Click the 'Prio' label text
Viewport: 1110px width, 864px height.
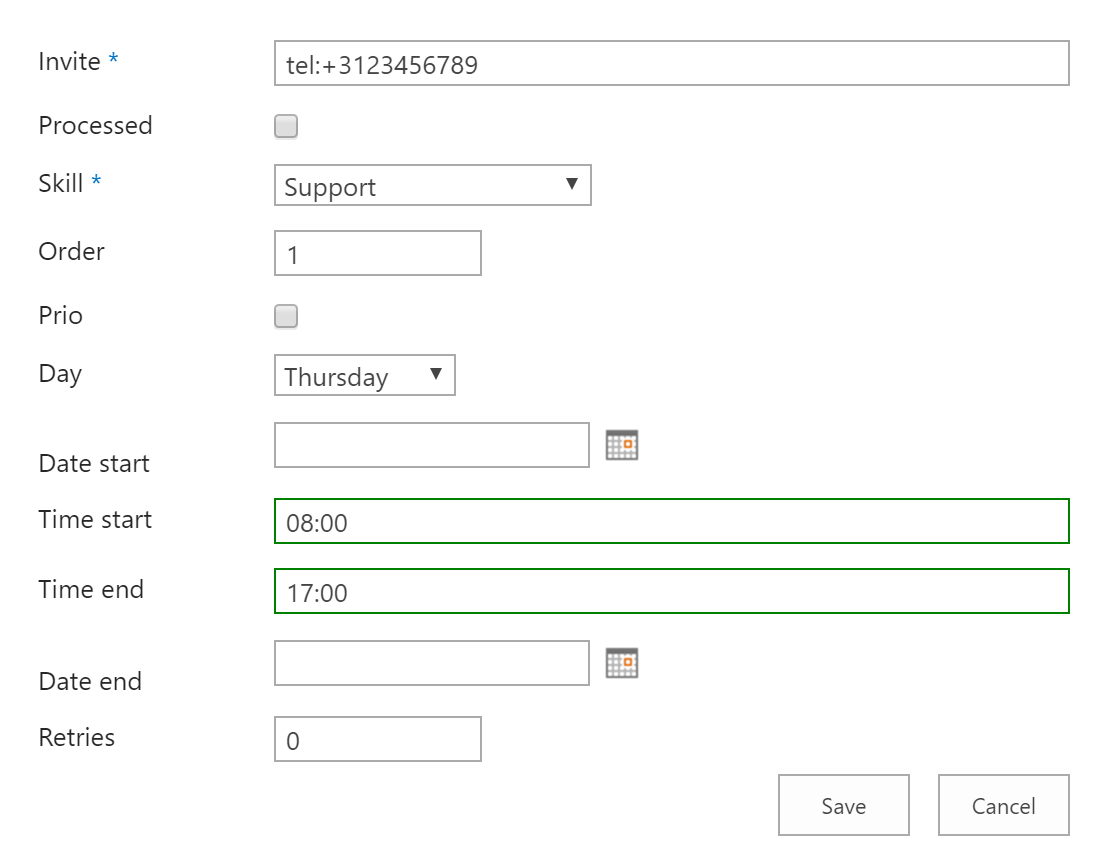tap(60, 316)
